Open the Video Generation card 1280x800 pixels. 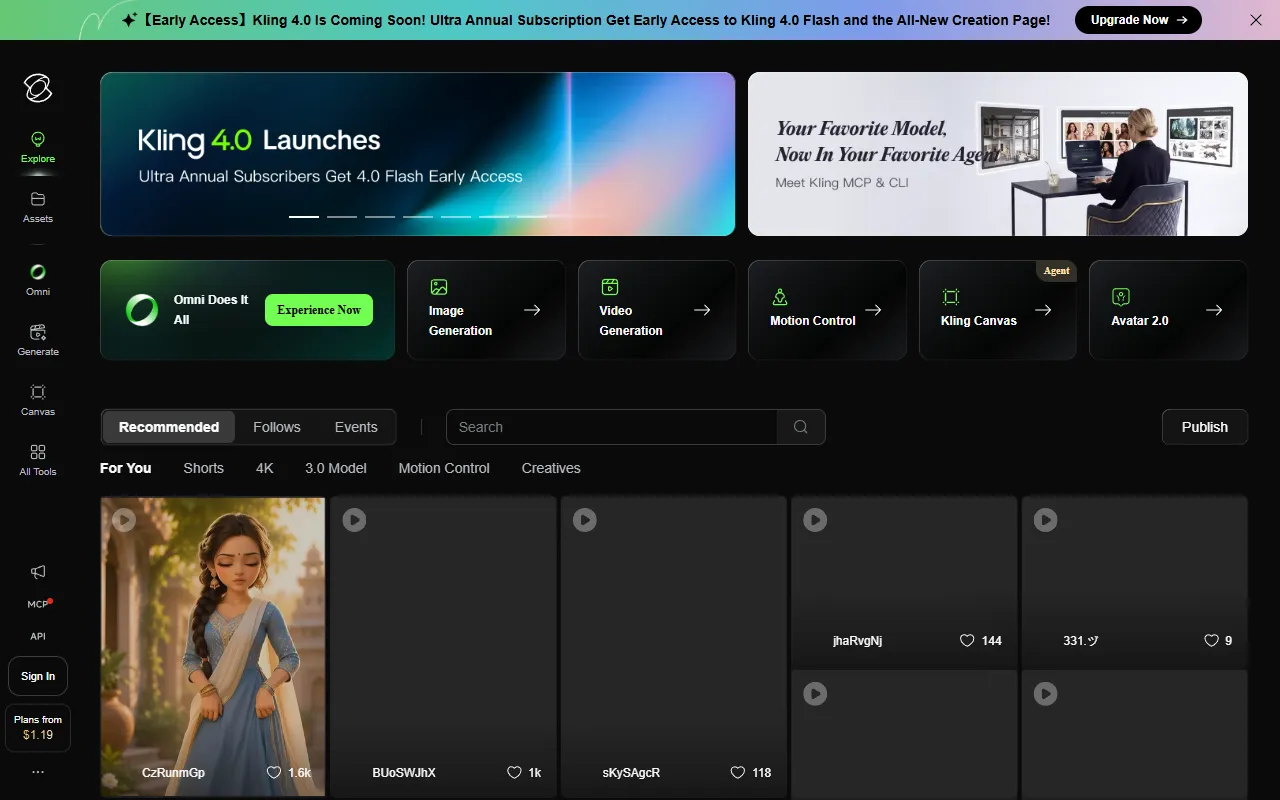click(657, 310)
